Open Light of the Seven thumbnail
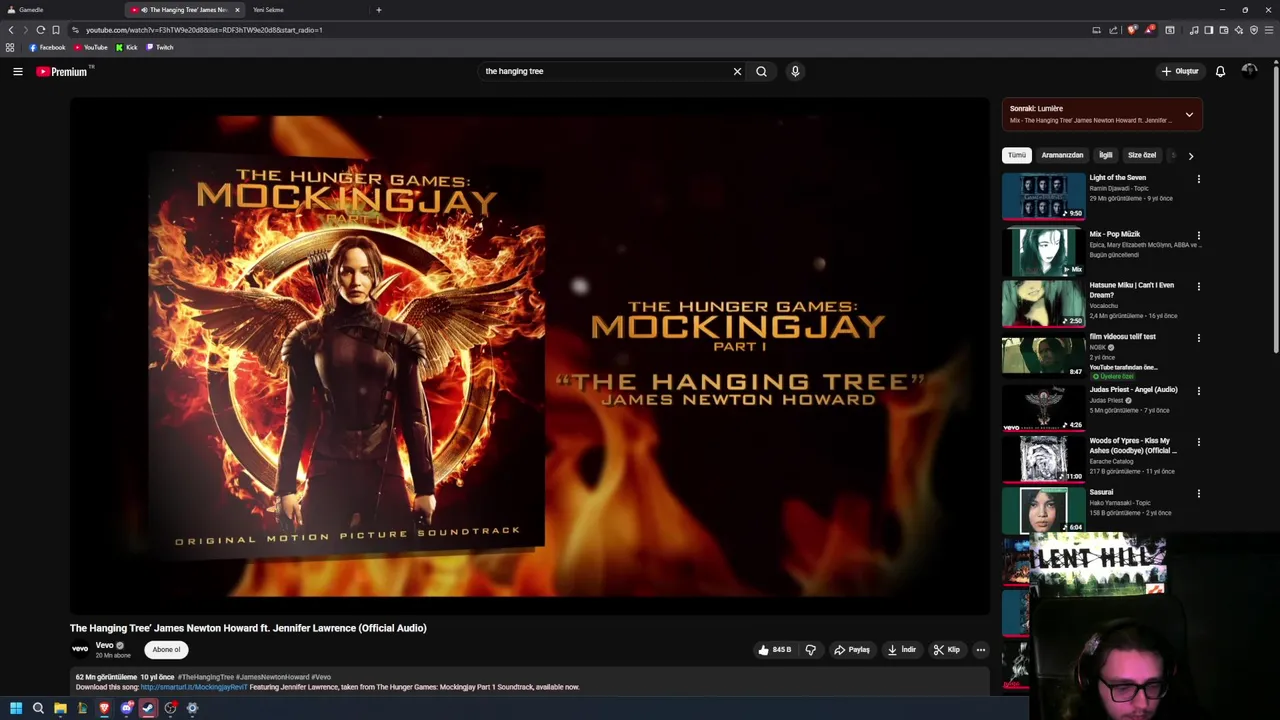Image resolution: width=1280 pixels, height=720 pixels. click(1043, 196)
